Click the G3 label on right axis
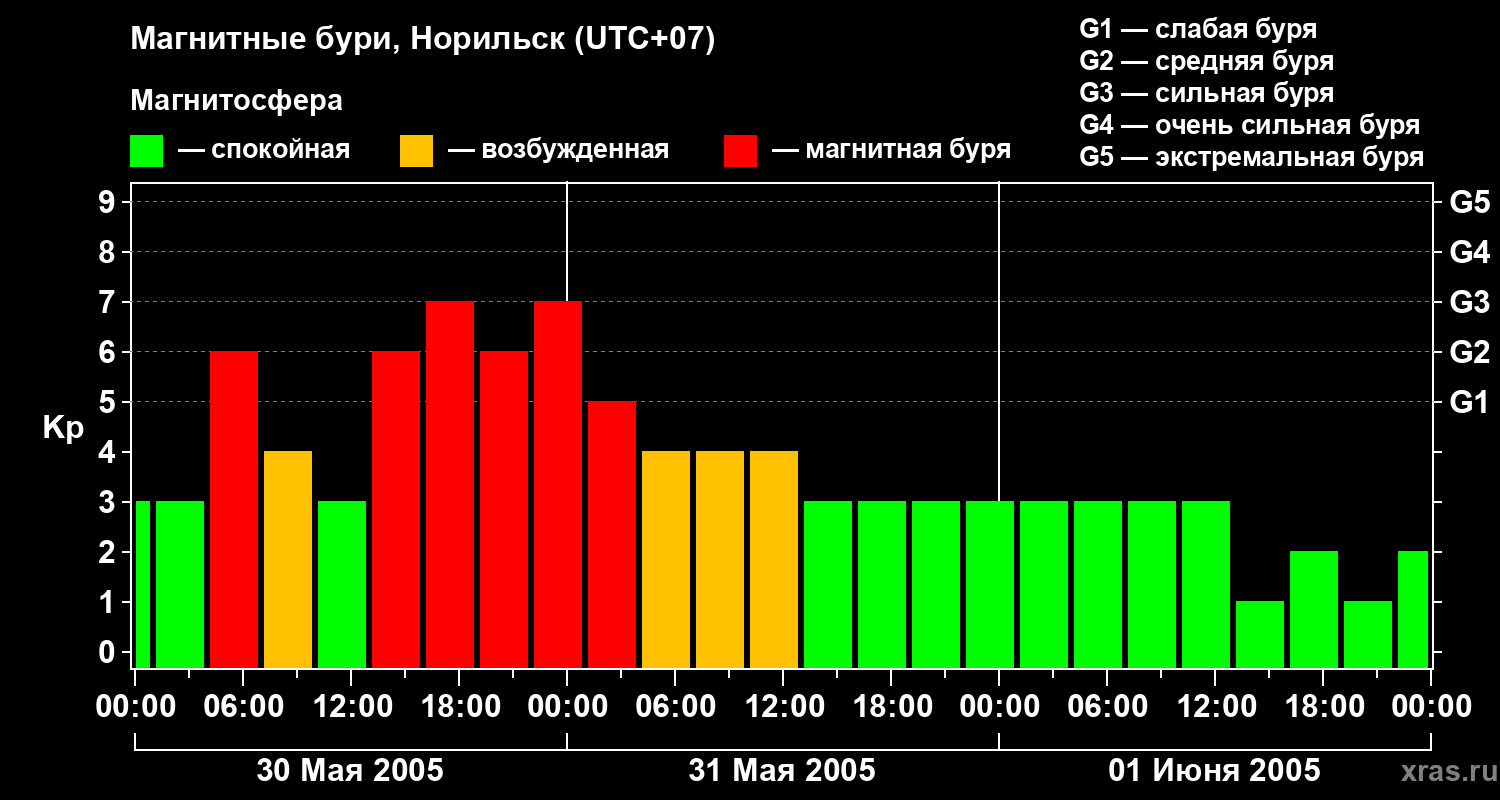The height and width of the screenshot is (800, 1500). pyautogui.click(x=1469, y=303)
